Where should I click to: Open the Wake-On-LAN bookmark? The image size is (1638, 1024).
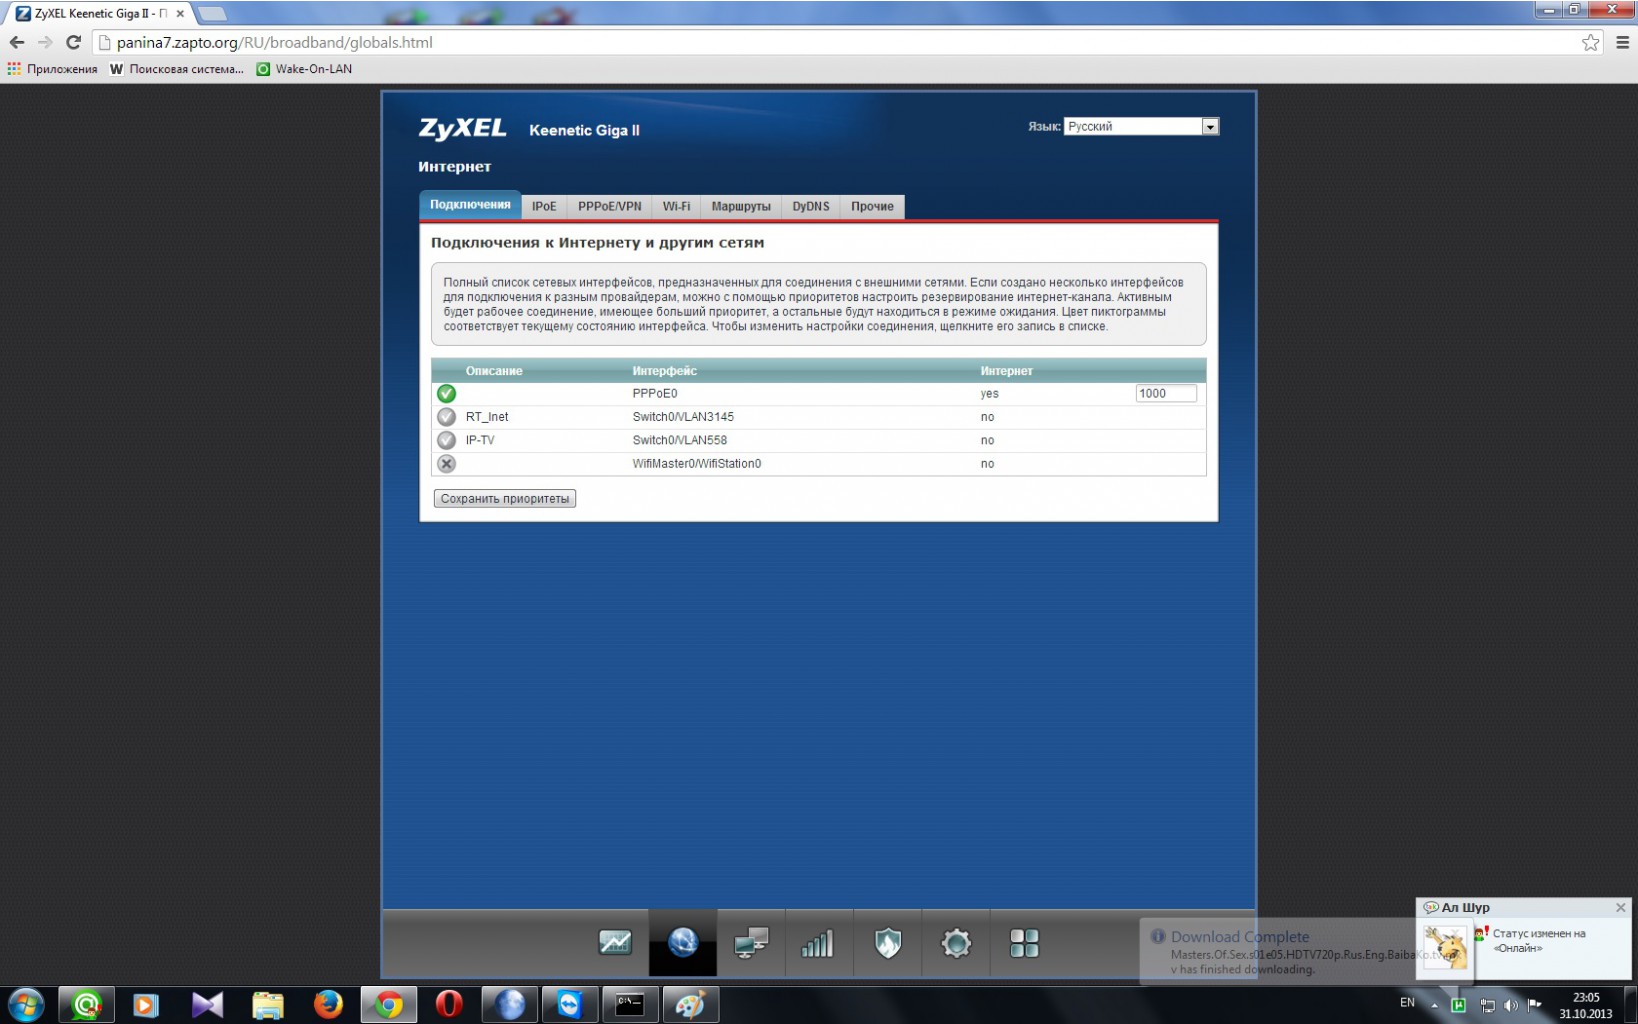tap(304, 69)
